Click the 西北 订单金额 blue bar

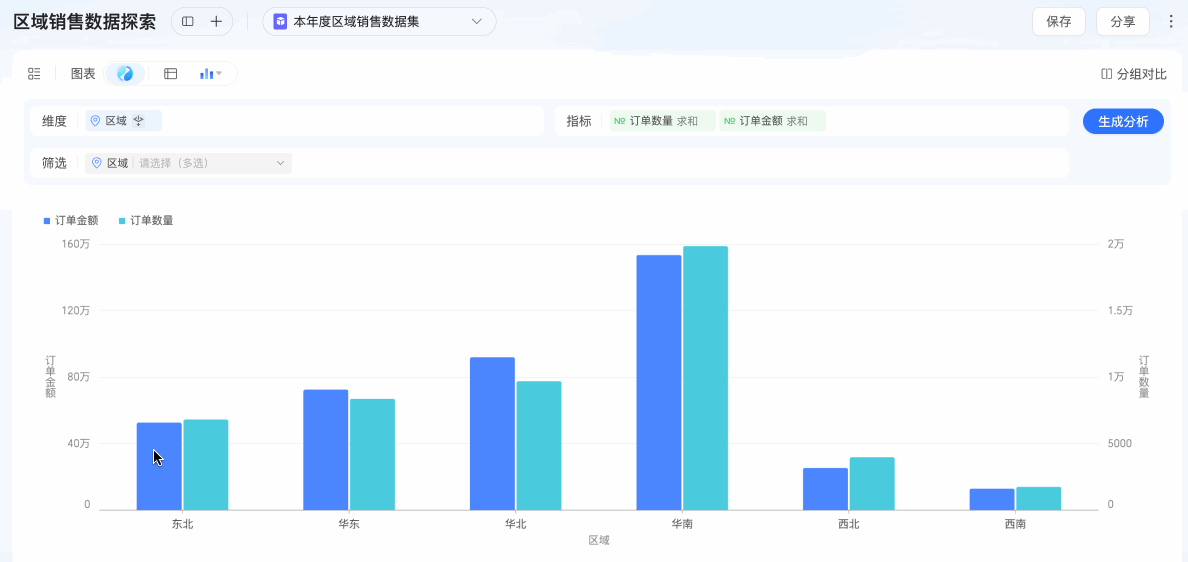pyautogui.click(x=826, y=489)
